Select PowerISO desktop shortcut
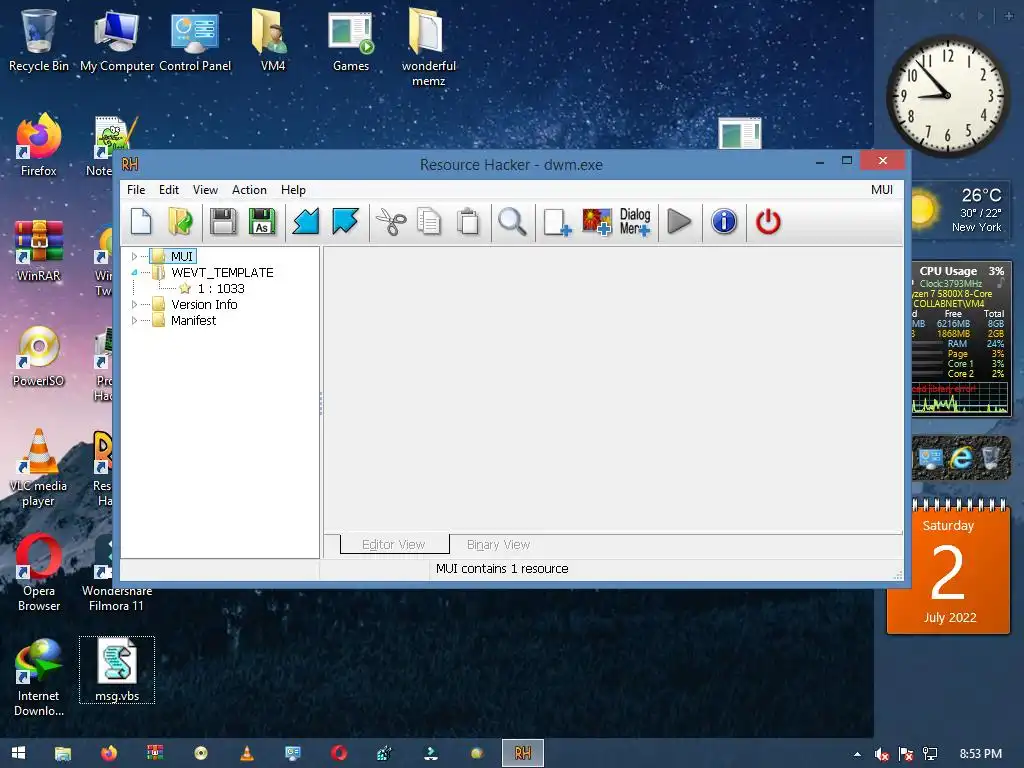Screen dimensions: 1024x768 coord(39,356)
